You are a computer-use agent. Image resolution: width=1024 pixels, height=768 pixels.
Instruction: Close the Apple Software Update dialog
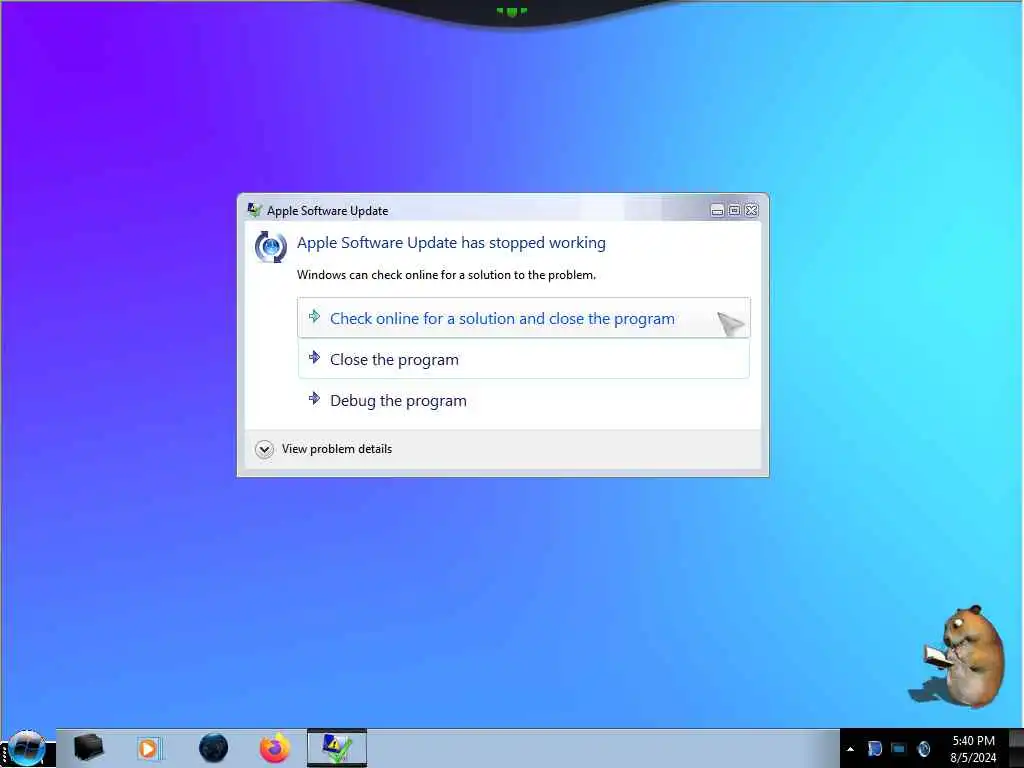pos(752,210)
